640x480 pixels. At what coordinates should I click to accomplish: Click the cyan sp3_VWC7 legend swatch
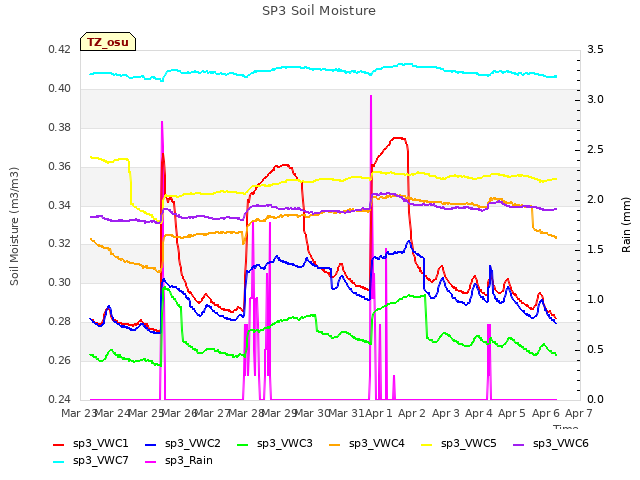[x=59, y=462]
